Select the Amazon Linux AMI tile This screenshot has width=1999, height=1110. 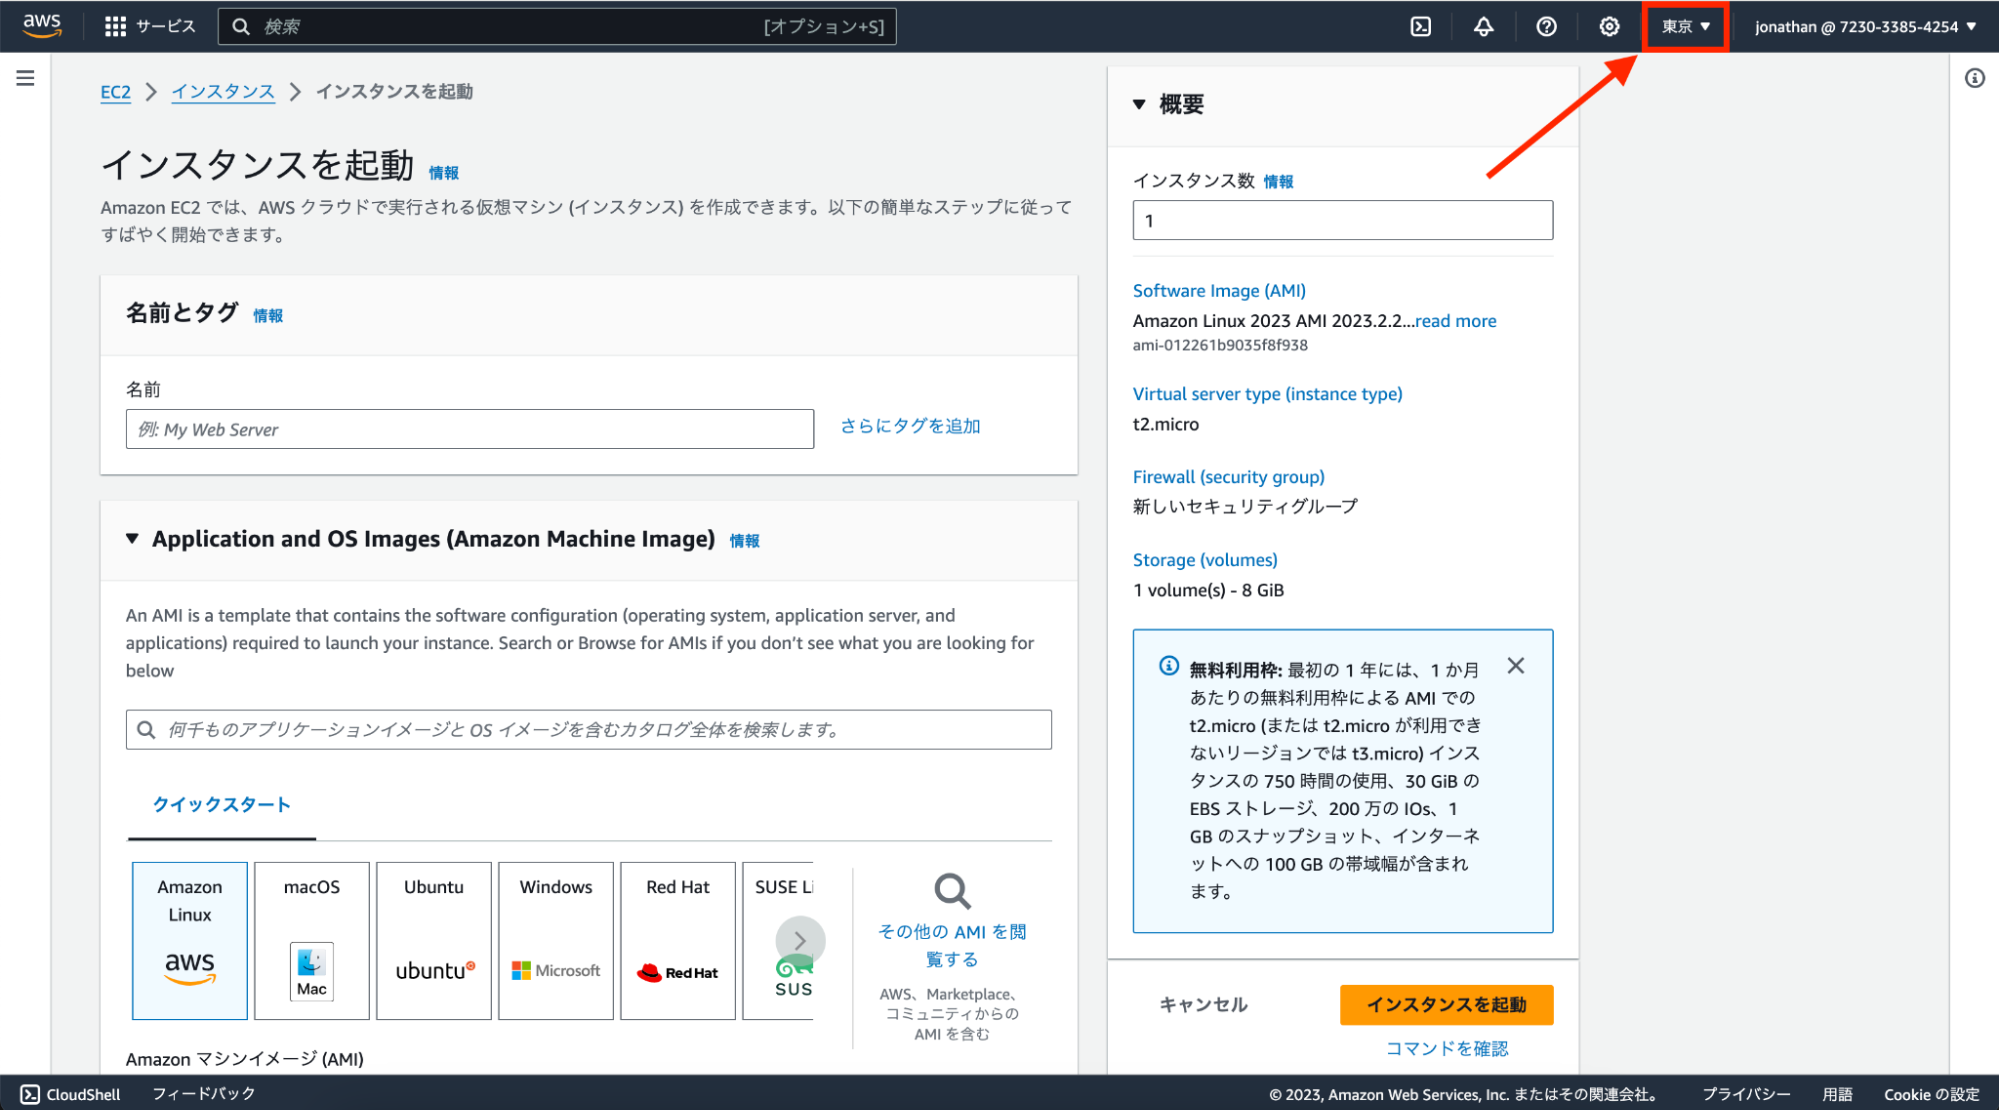190,940
